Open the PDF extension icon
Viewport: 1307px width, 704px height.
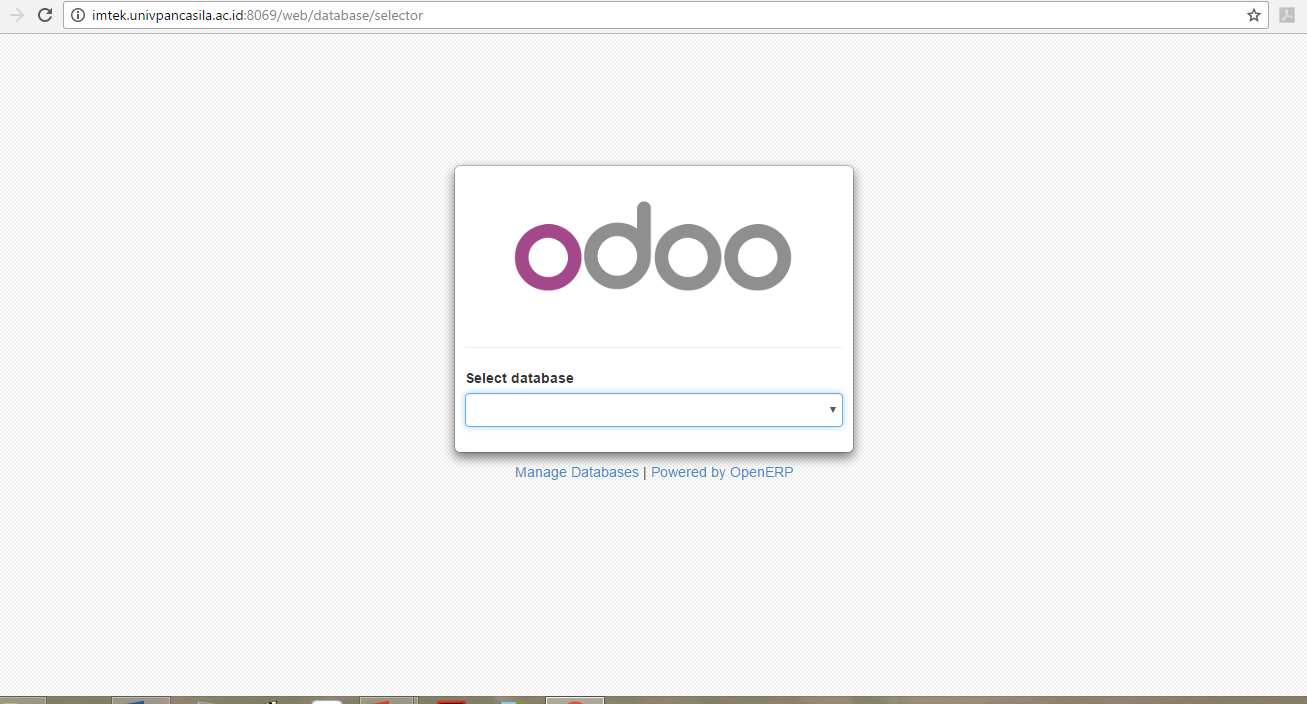click(1287, 15)
